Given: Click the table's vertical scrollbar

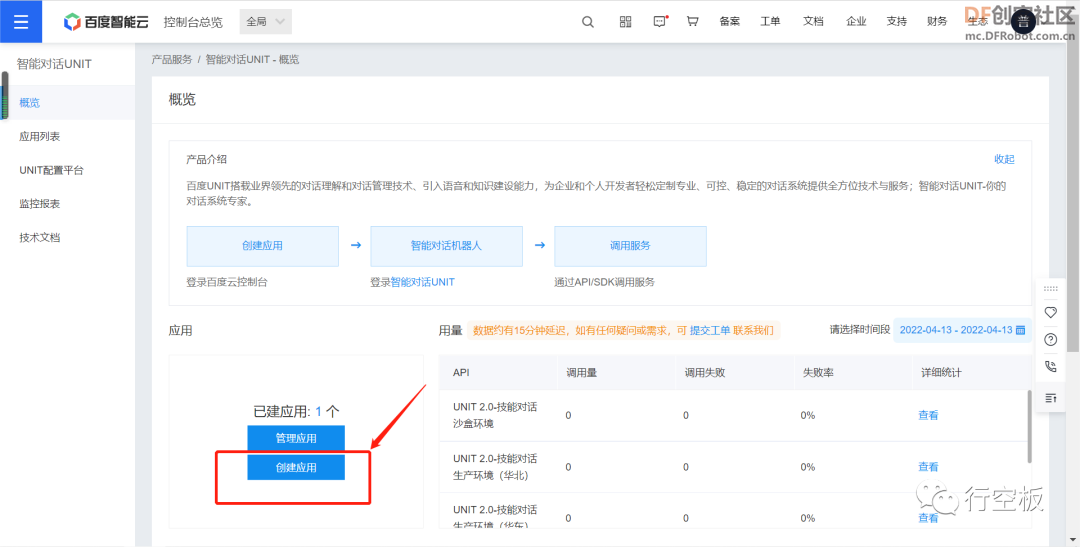Looking at the screenshot, I should [1030, 426].
